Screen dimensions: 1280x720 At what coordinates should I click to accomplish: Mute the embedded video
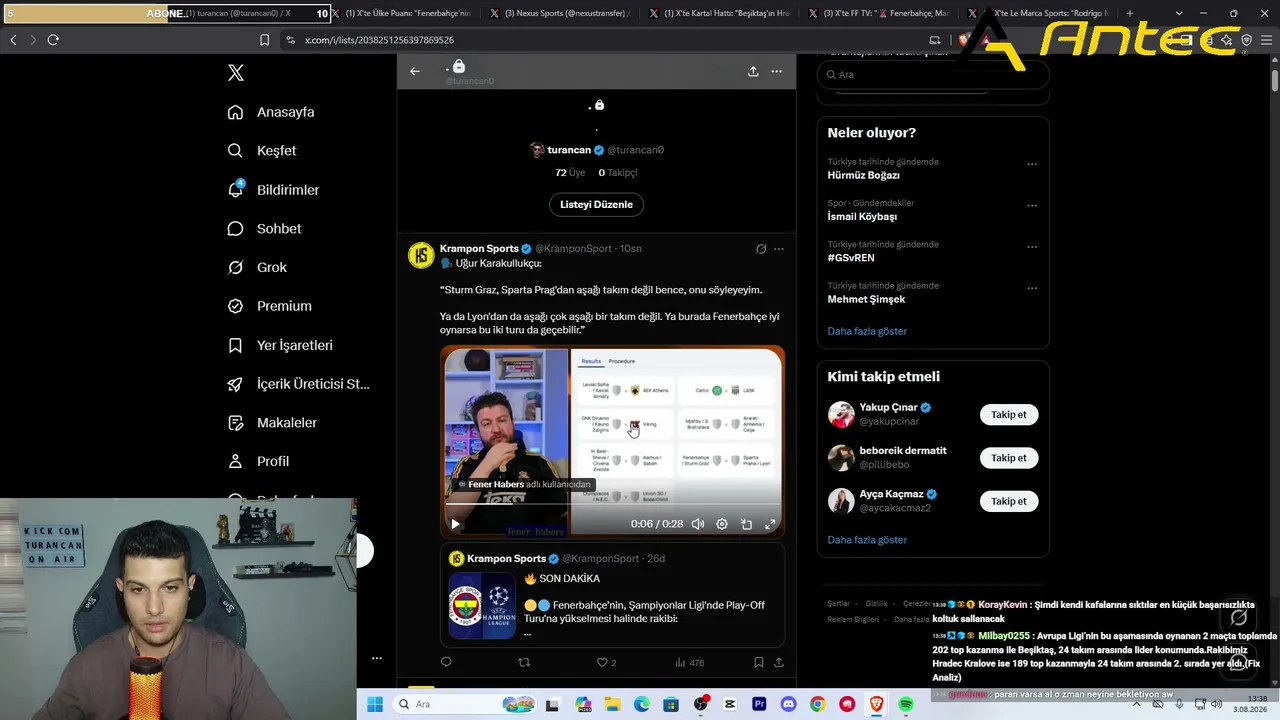[698, 524]
